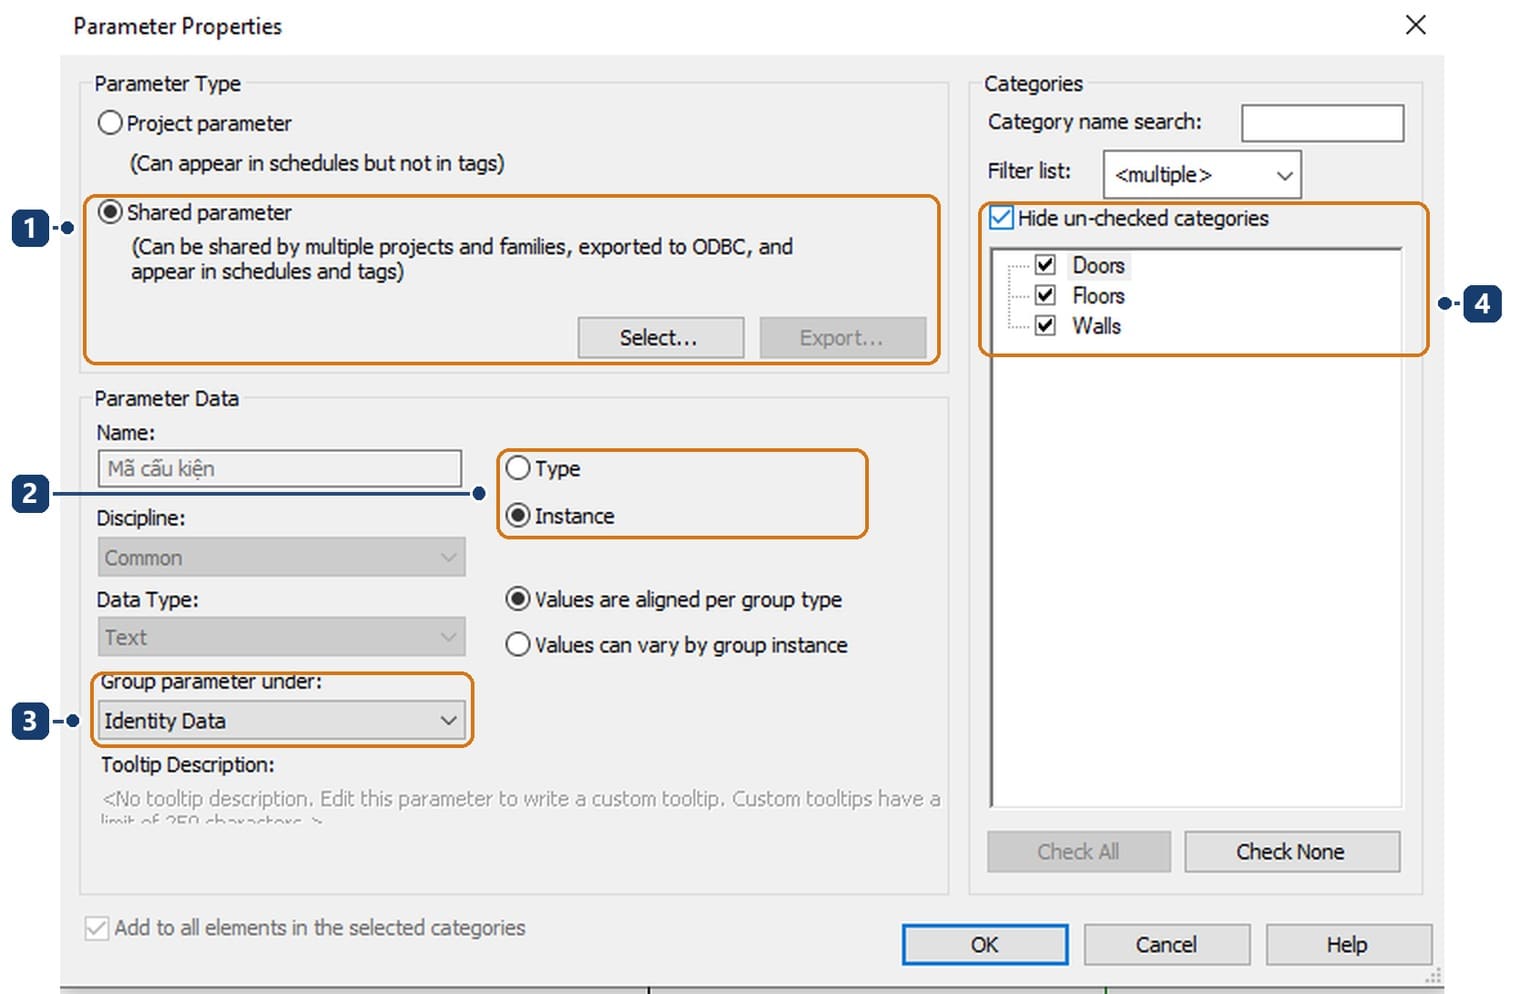Open the Group parameter under dropdown
The width and height of the screenshot is (1520, 994).
[282, 720]
